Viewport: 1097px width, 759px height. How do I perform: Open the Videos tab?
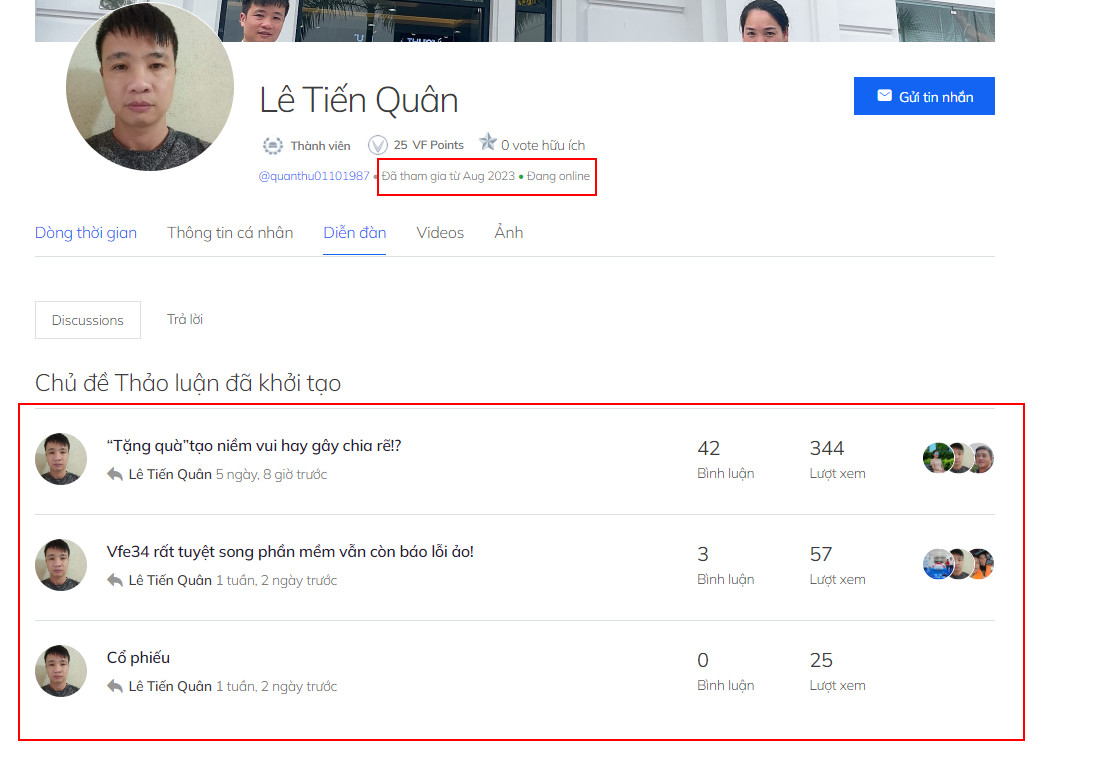[x=440, y=233]
